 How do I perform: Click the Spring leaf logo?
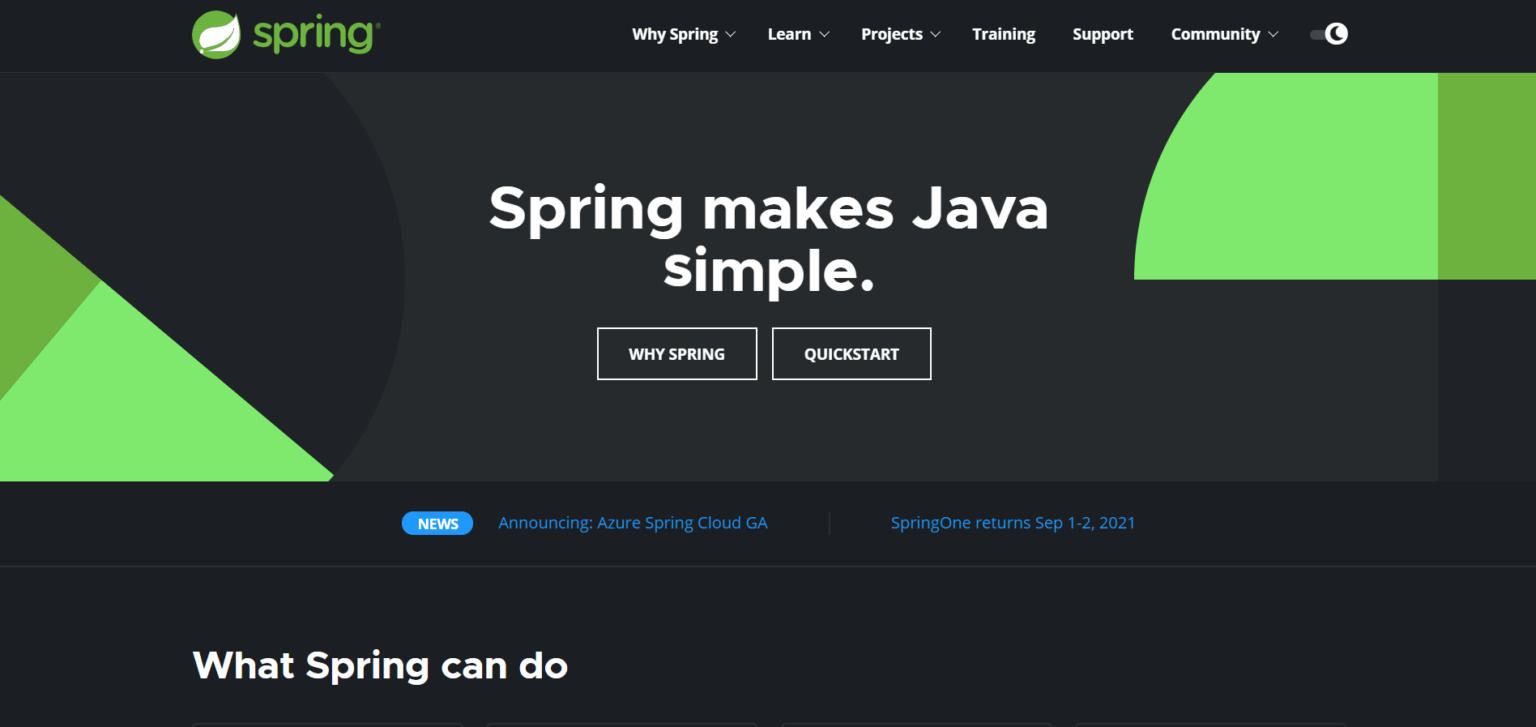(214, 33)
